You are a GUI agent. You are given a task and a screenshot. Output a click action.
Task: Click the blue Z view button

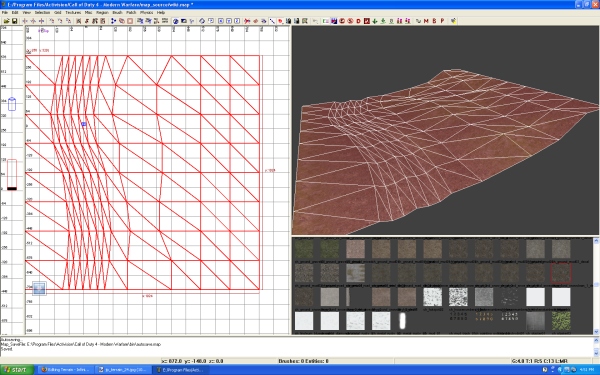(237, 21)
